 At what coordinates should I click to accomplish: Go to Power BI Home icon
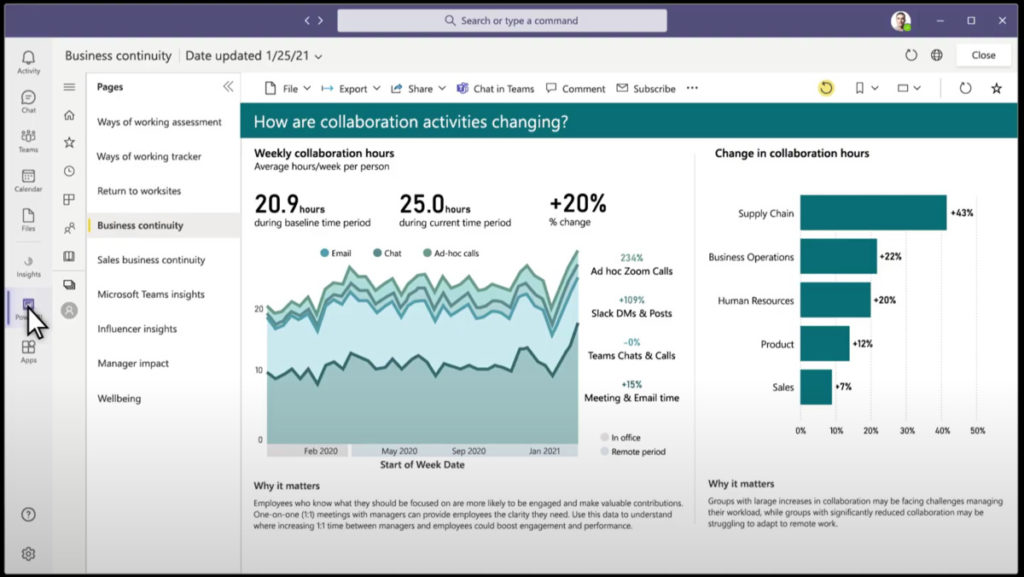69,115
